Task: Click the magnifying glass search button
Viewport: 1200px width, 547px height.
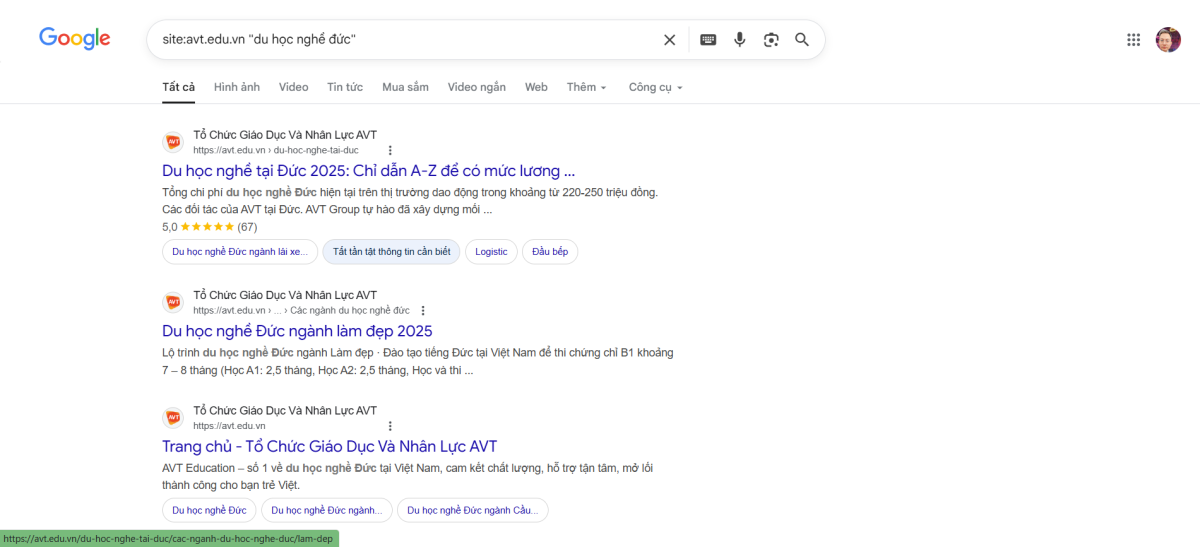Action: coord(802,40)
